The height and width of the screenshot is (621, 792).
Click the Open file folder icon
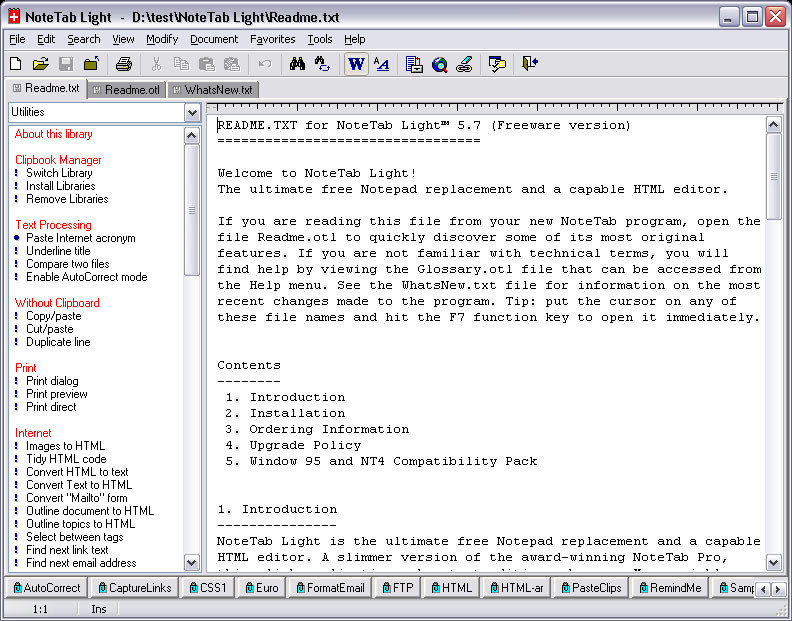click(40, 64)
